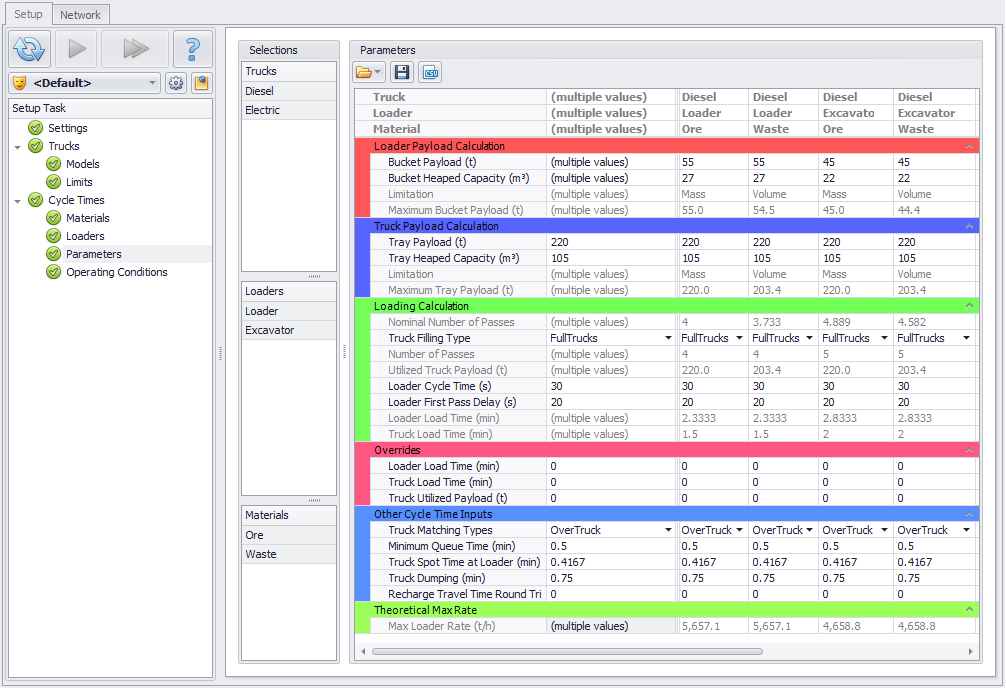The image size is (1006, 688).
Task: Click the clipboard icon beside the gear
Action: coord(201,83)
